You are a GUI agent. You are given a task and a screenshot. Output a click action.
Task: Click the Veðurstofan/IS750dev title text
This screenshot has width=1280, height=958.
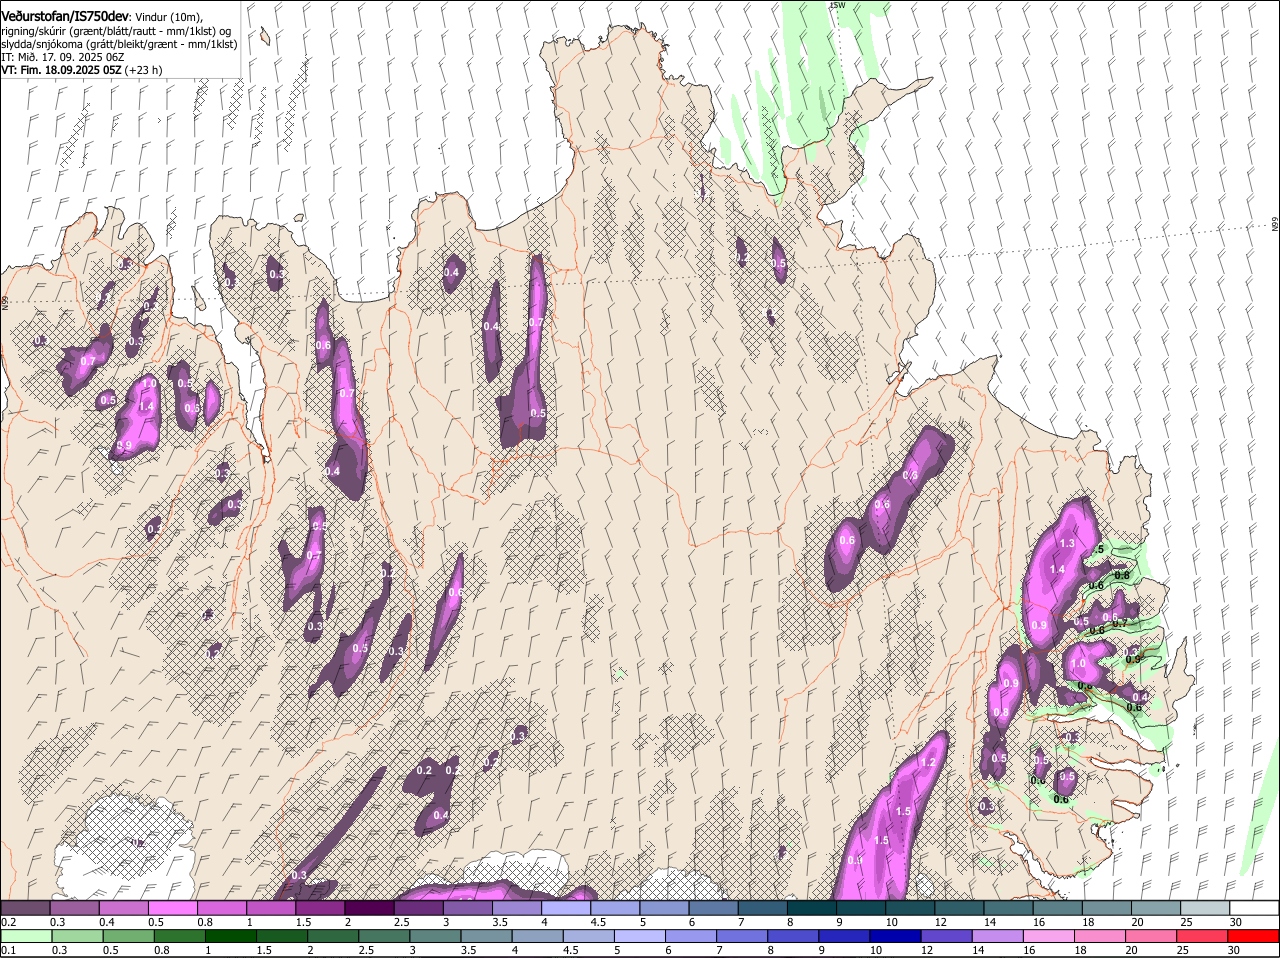coord(65,16)
